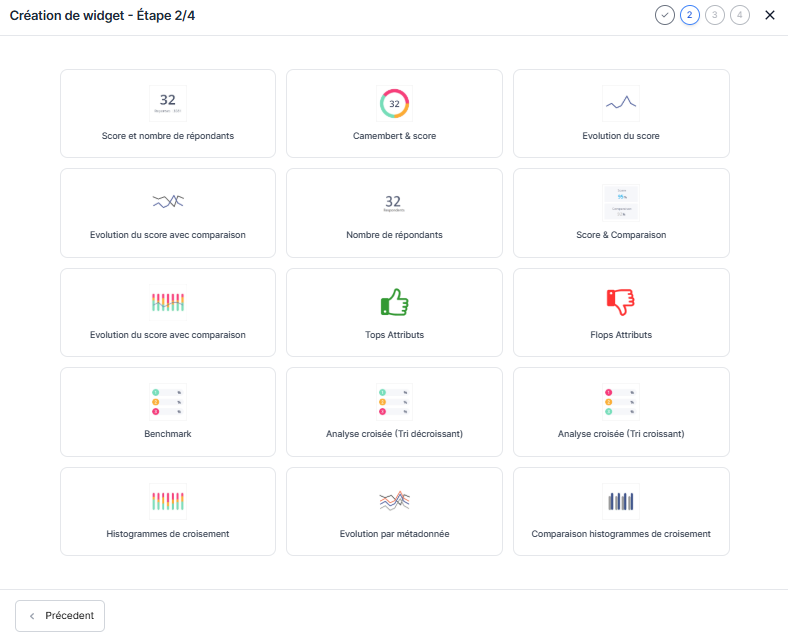This screenshot has width=788, height=640.
Task: Click the Evolution par métadonnée multi-line icon
Action: coord(394,500)
